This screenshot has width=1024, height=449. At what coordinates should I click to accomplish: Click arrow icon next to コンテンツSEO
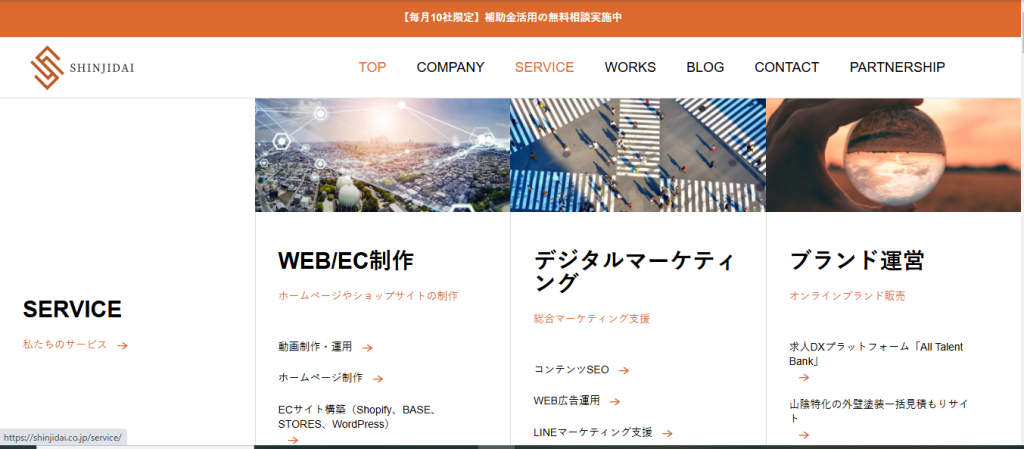coord(623,371)
